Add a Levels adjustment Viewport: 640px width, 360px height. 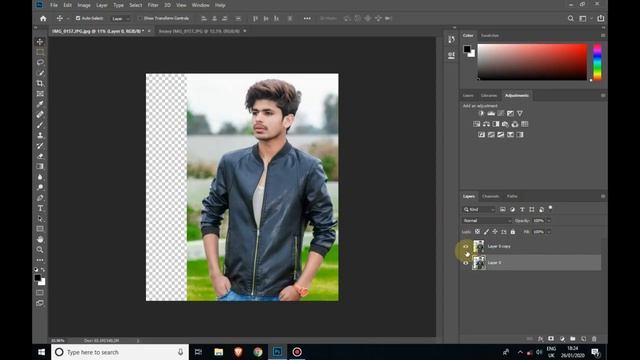491,113
